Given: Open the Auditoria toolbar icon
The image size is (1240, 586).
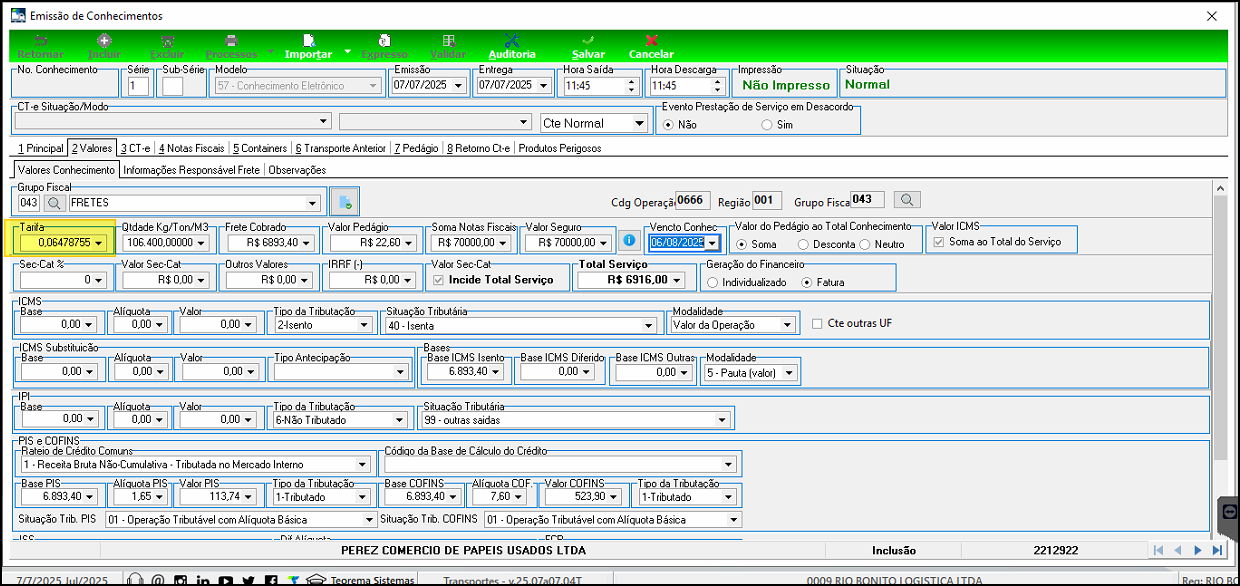Looking at the screenshot, I should click(512, 41).
